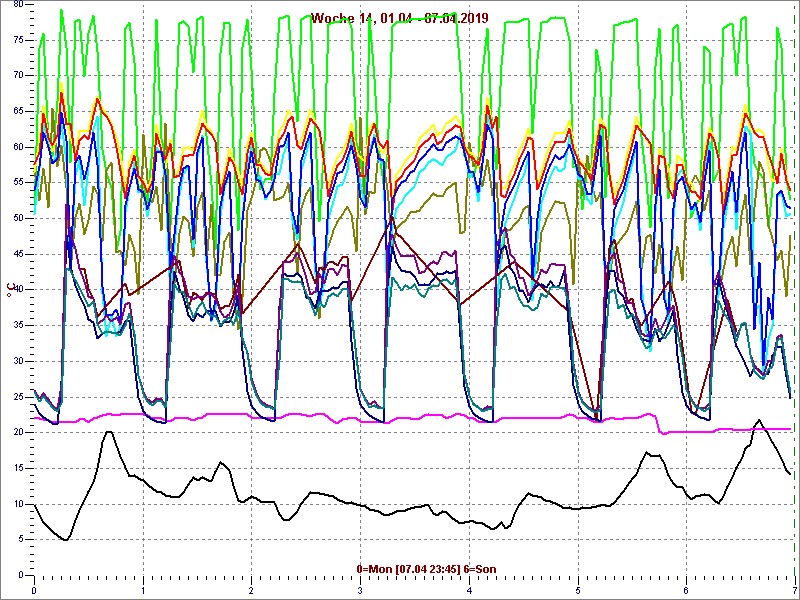Select the 65 tick label on temperature axis
Screen dimensions: 800x600
[x=18, y=111]
